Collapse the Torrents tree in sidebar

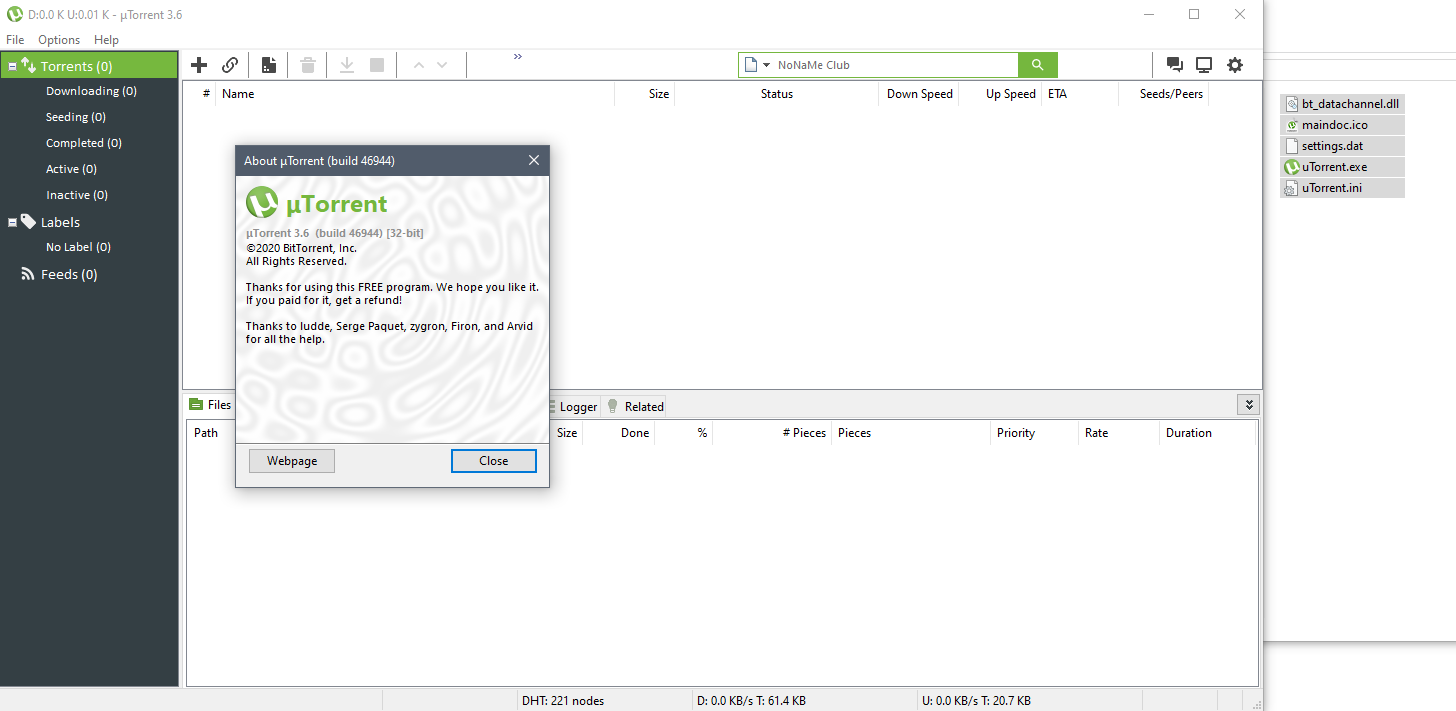point(12,67)
